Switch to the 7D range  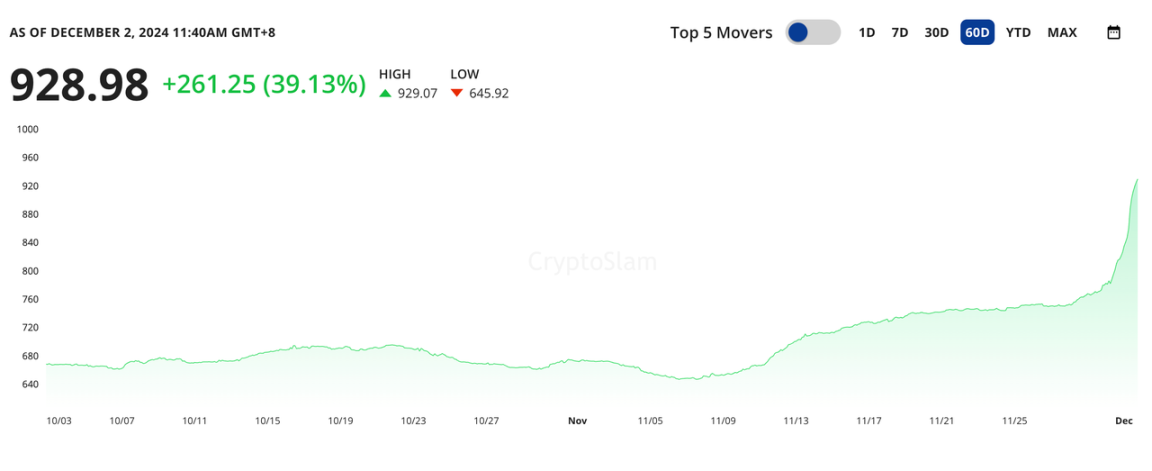[x=900, y=32]
